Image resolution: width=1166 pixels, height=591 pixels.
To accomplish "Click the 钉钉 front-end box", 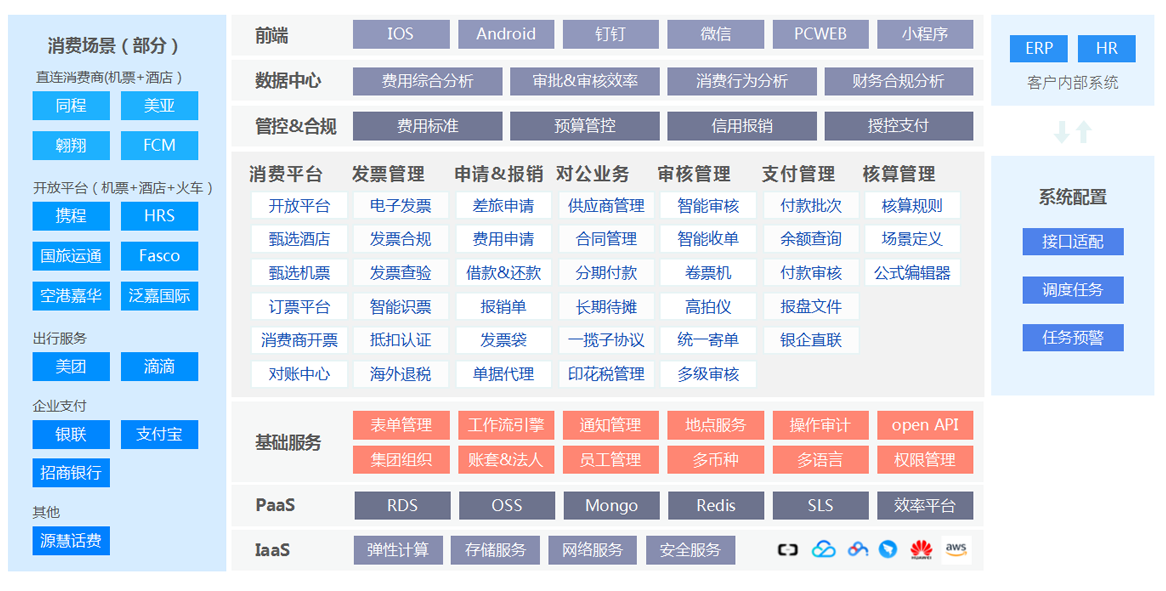I will tap(611, 34).
